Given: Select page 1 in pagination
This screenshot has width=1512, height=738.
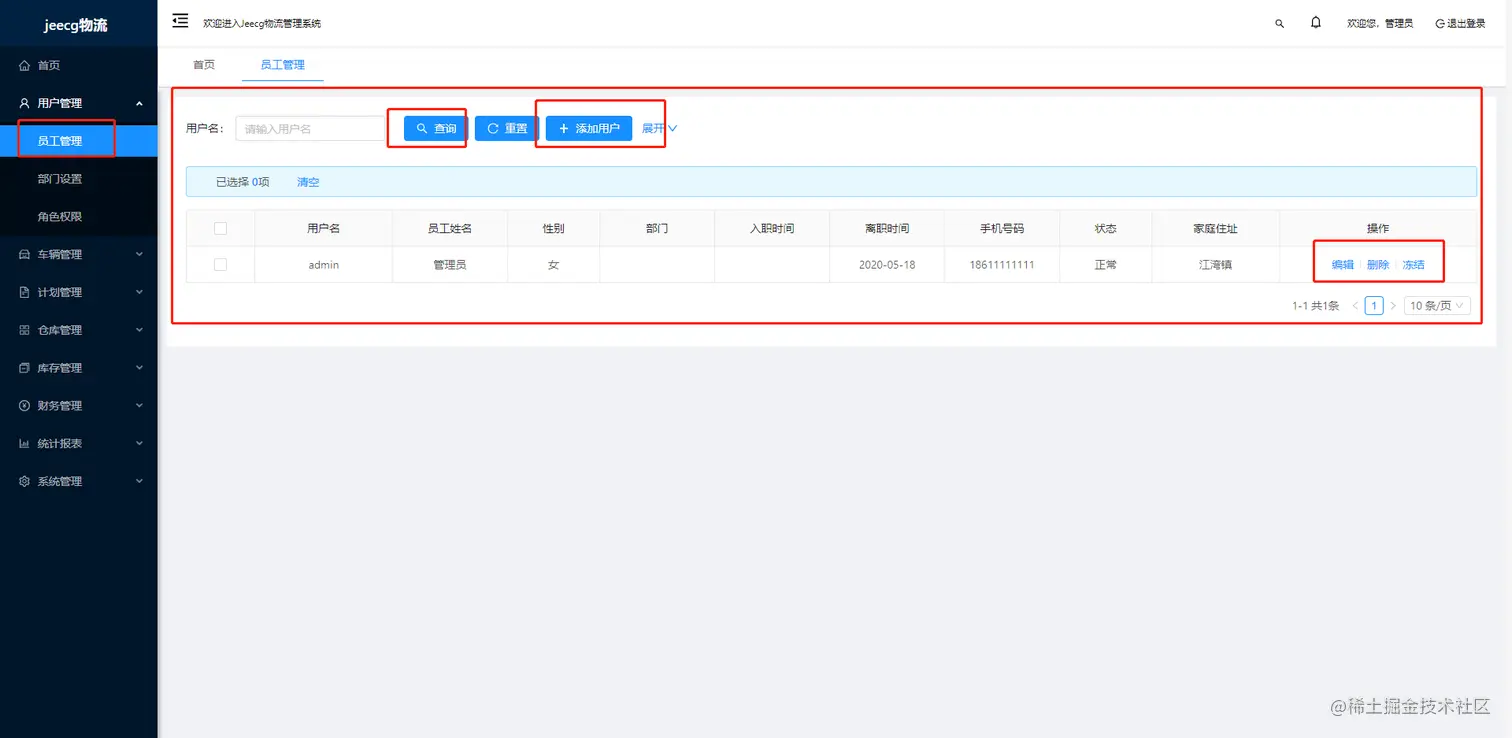Looking at the screenshot, I should tap(1374, 306).
